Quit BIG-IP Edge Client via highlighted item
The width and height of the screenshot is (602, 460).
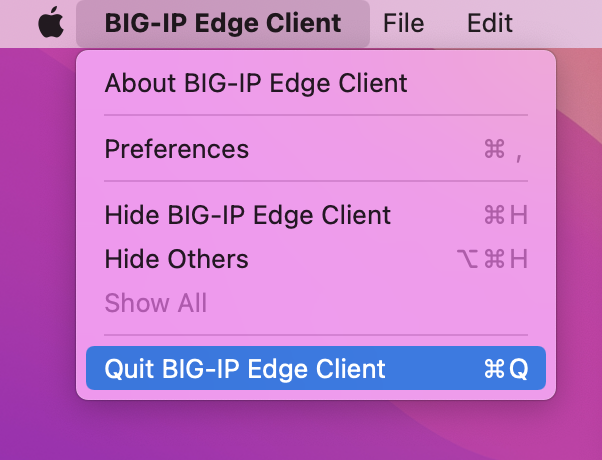point(316,368)
